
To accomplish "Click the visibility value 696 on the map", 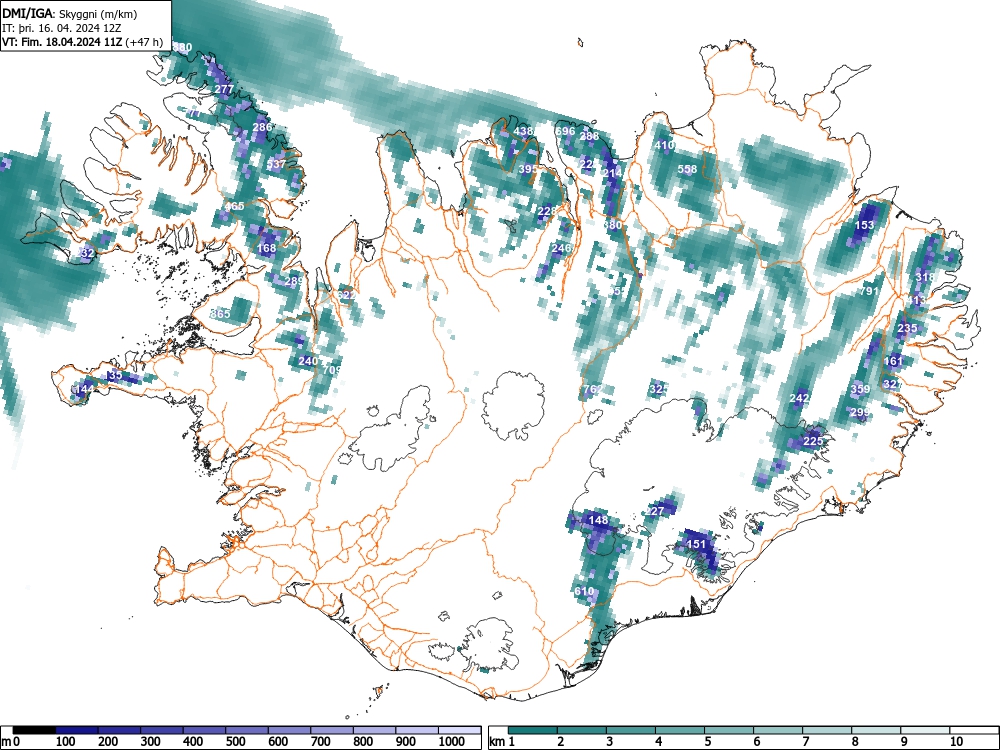I will [x=565, y=131].
